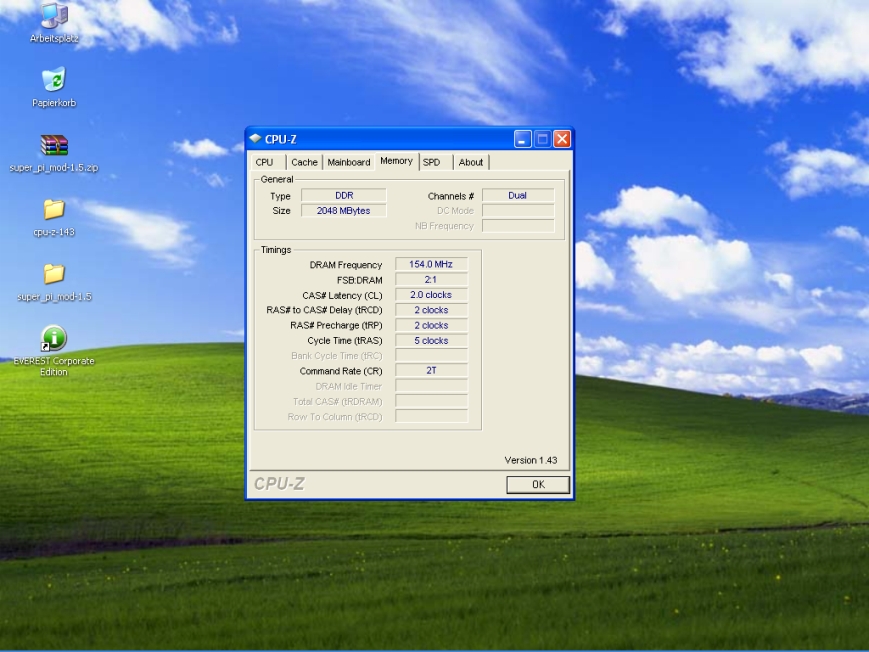Click the Command Rate value 2T
The image size is (869, 652).
[x=431, y=370]
